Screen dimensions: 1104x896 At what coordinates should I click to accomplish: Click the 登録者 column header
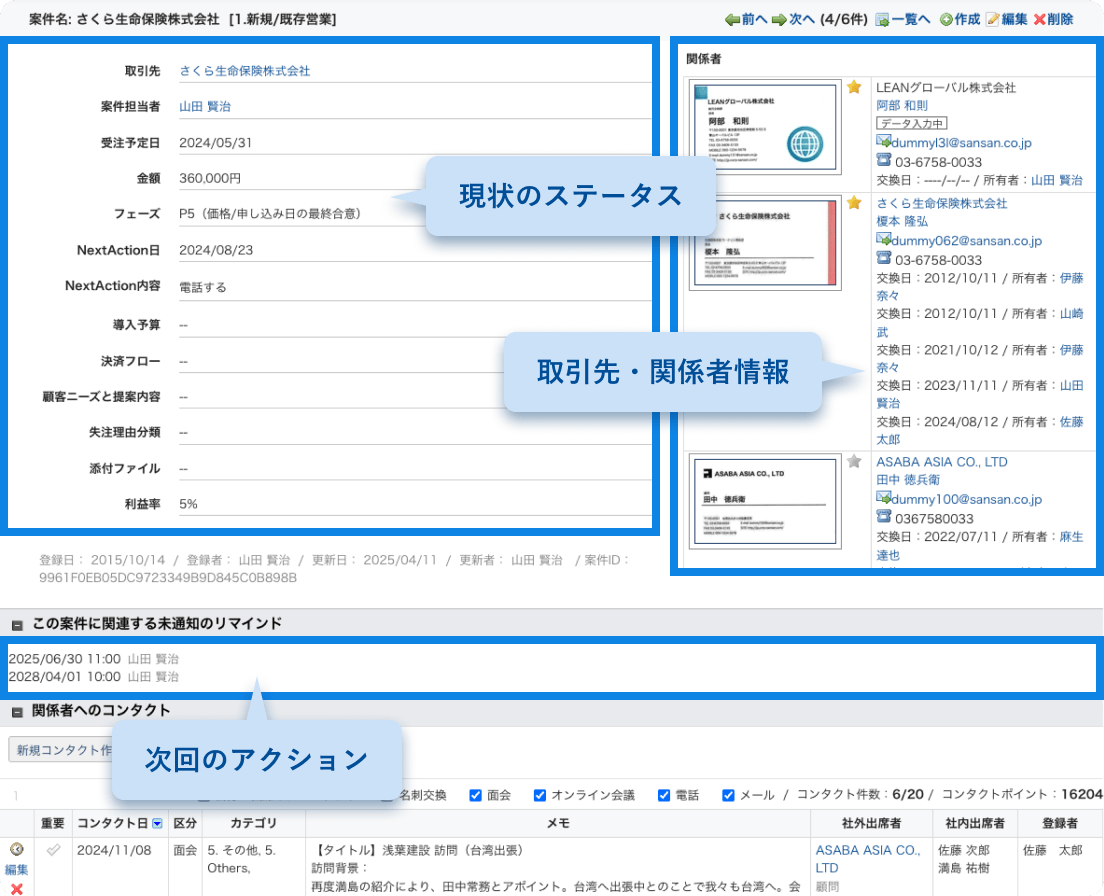click(1060, 824)
